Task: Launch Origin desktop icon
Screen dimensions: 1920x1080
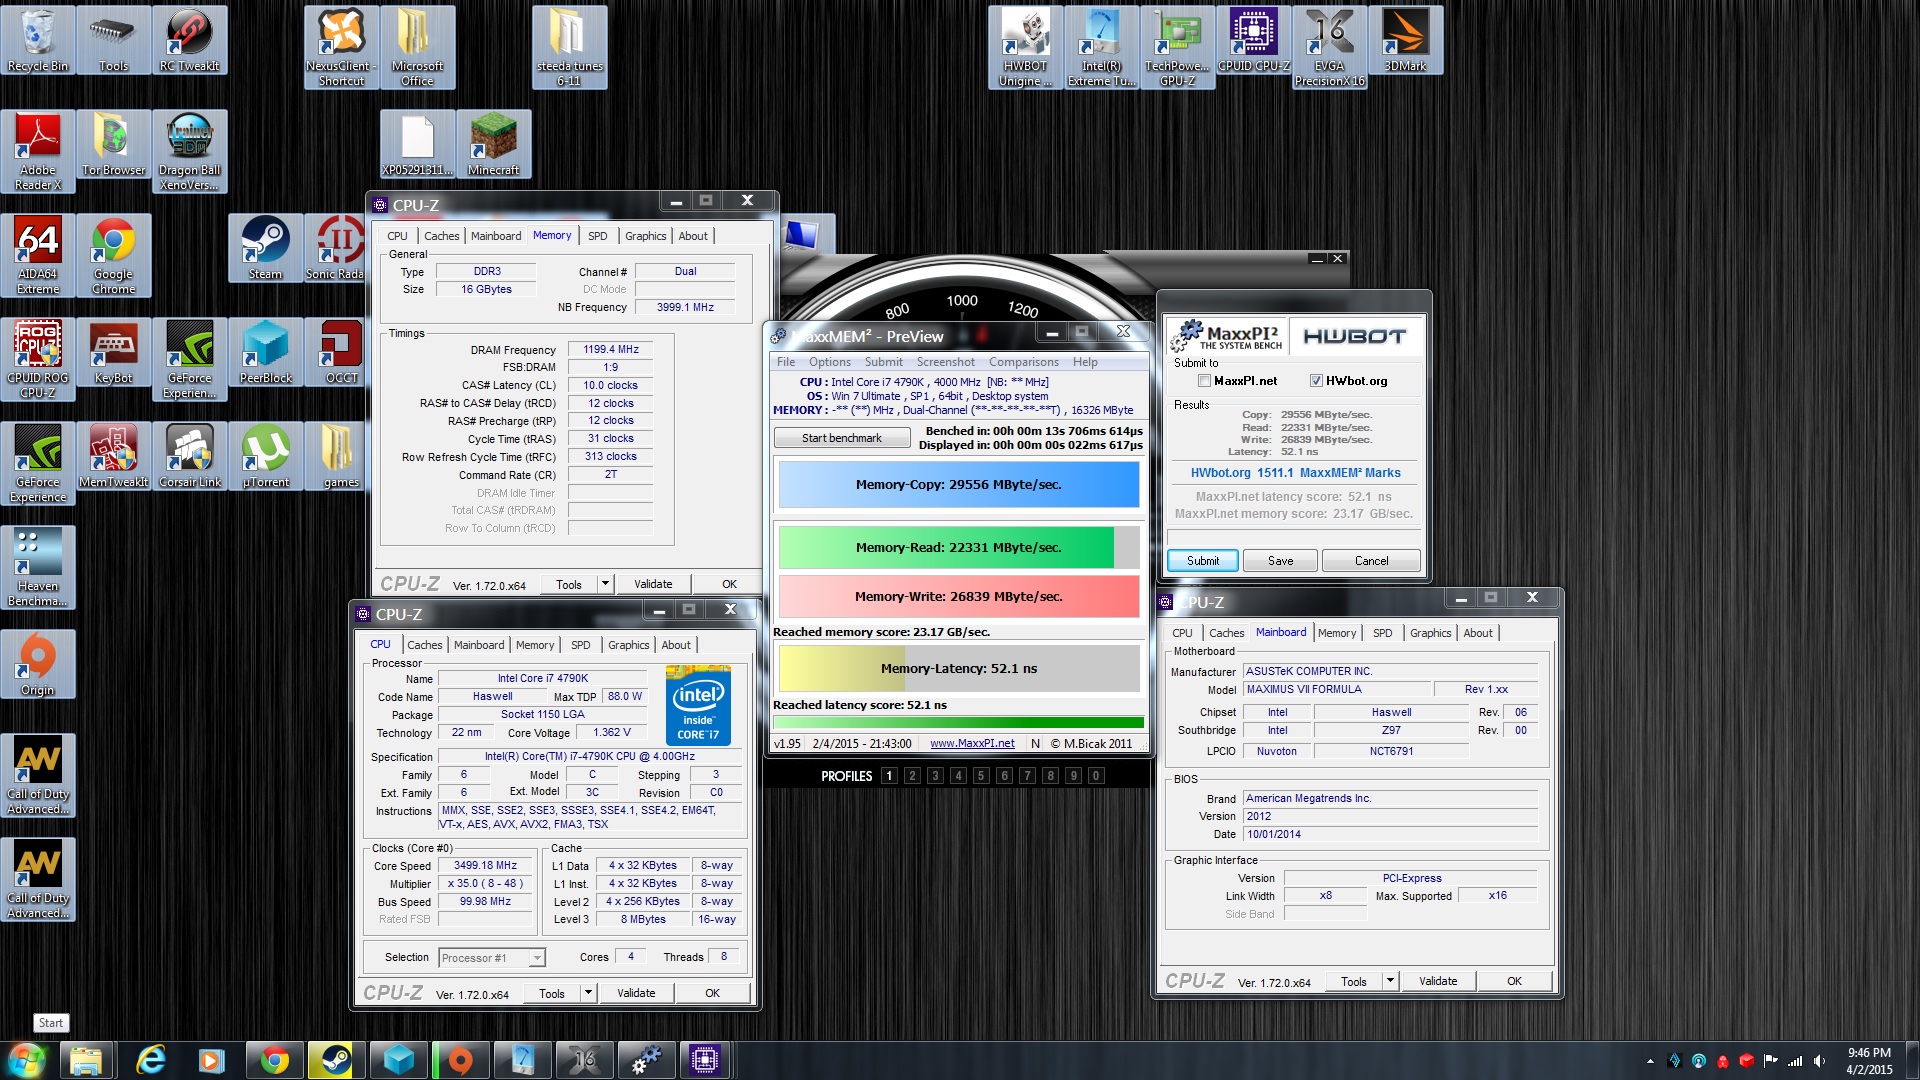Action: pyautogui.click(x=38, y=664)
